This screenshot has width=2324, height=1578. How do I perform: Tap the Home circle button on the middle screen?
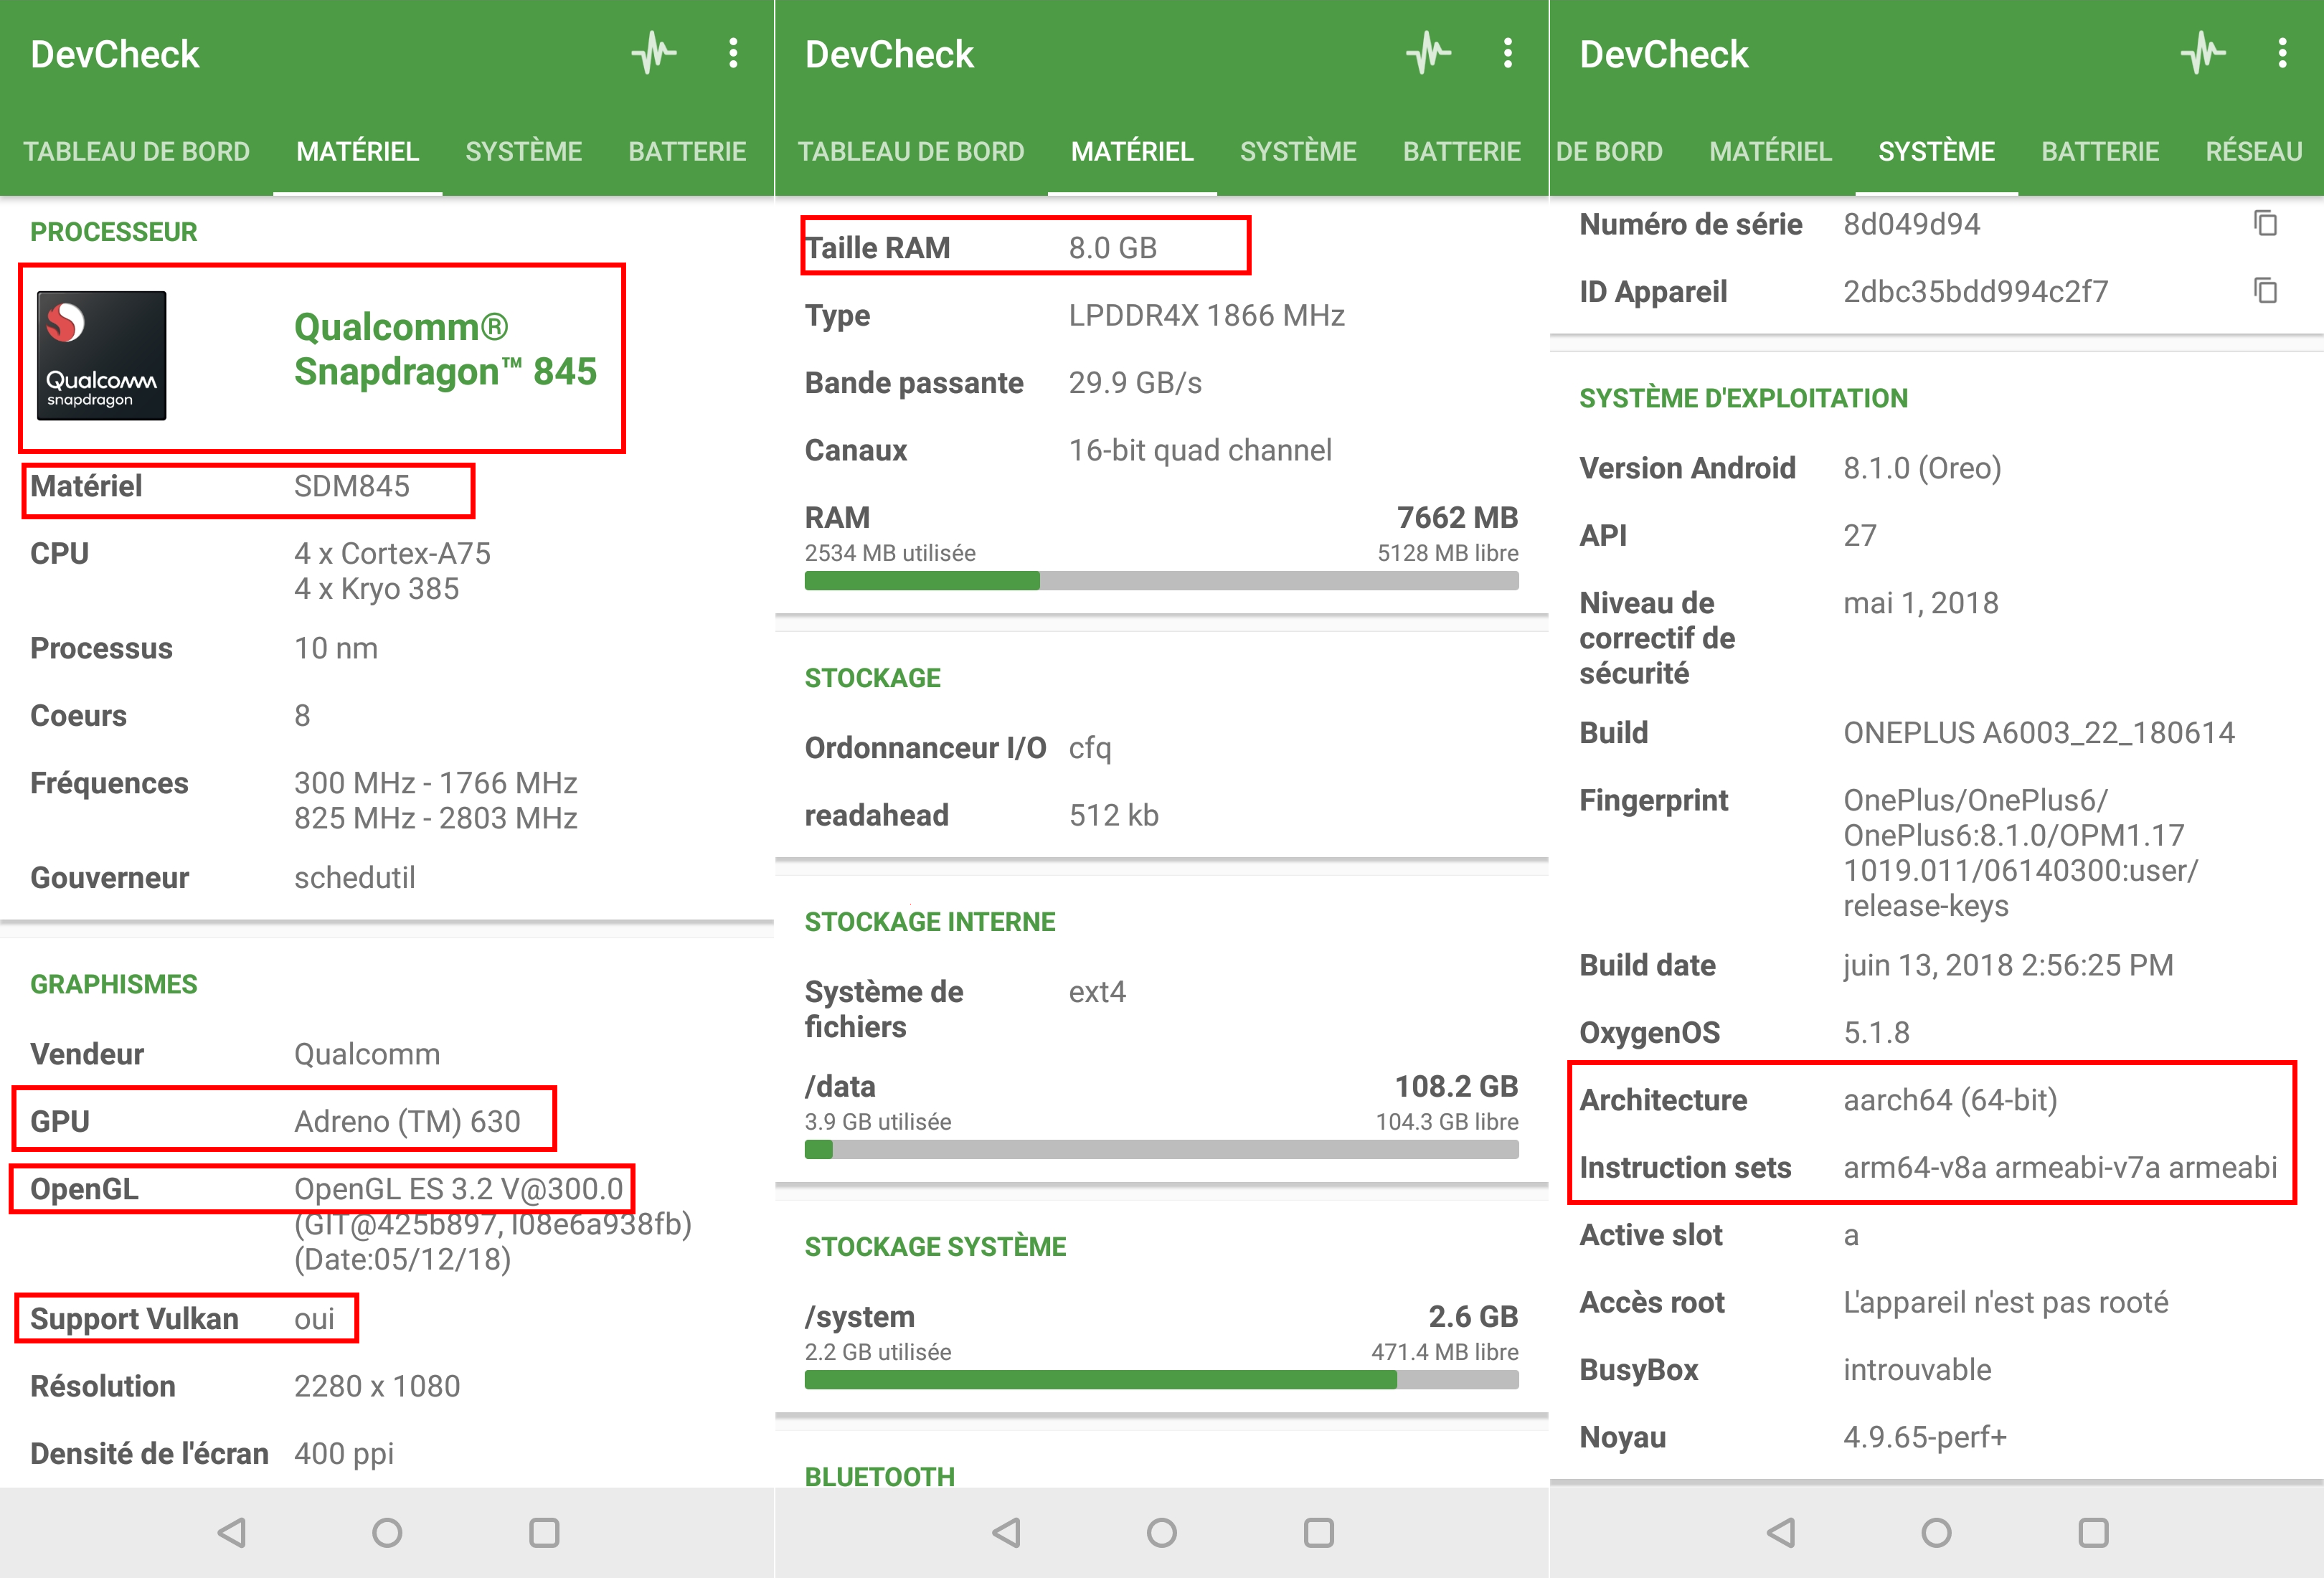(1162, 1532)
